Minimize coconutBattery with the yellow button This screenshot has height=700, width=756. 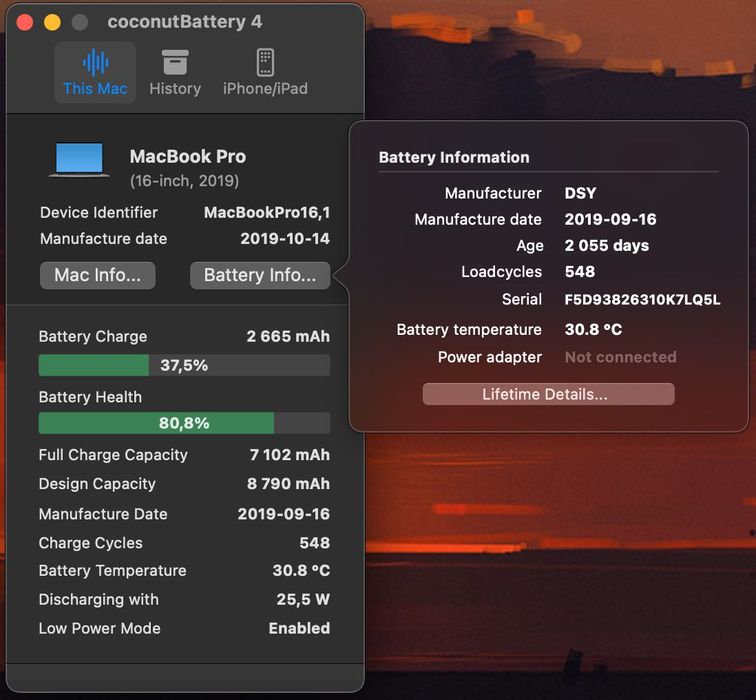pyautogui.click(x=52, y=22)
